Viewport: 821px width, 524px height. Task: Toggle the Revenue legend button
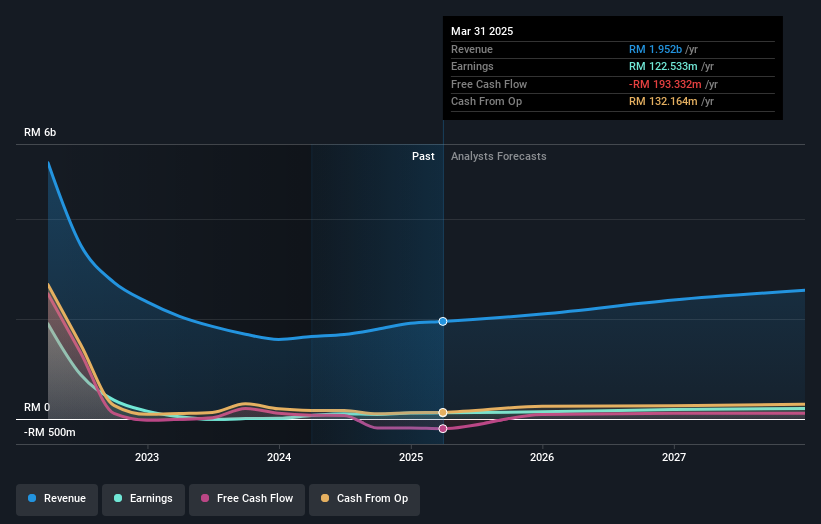(57, 499)
